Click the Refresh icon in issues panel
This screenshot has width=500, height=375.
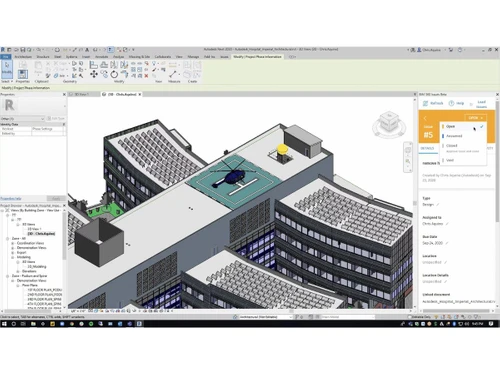(425, 103)
